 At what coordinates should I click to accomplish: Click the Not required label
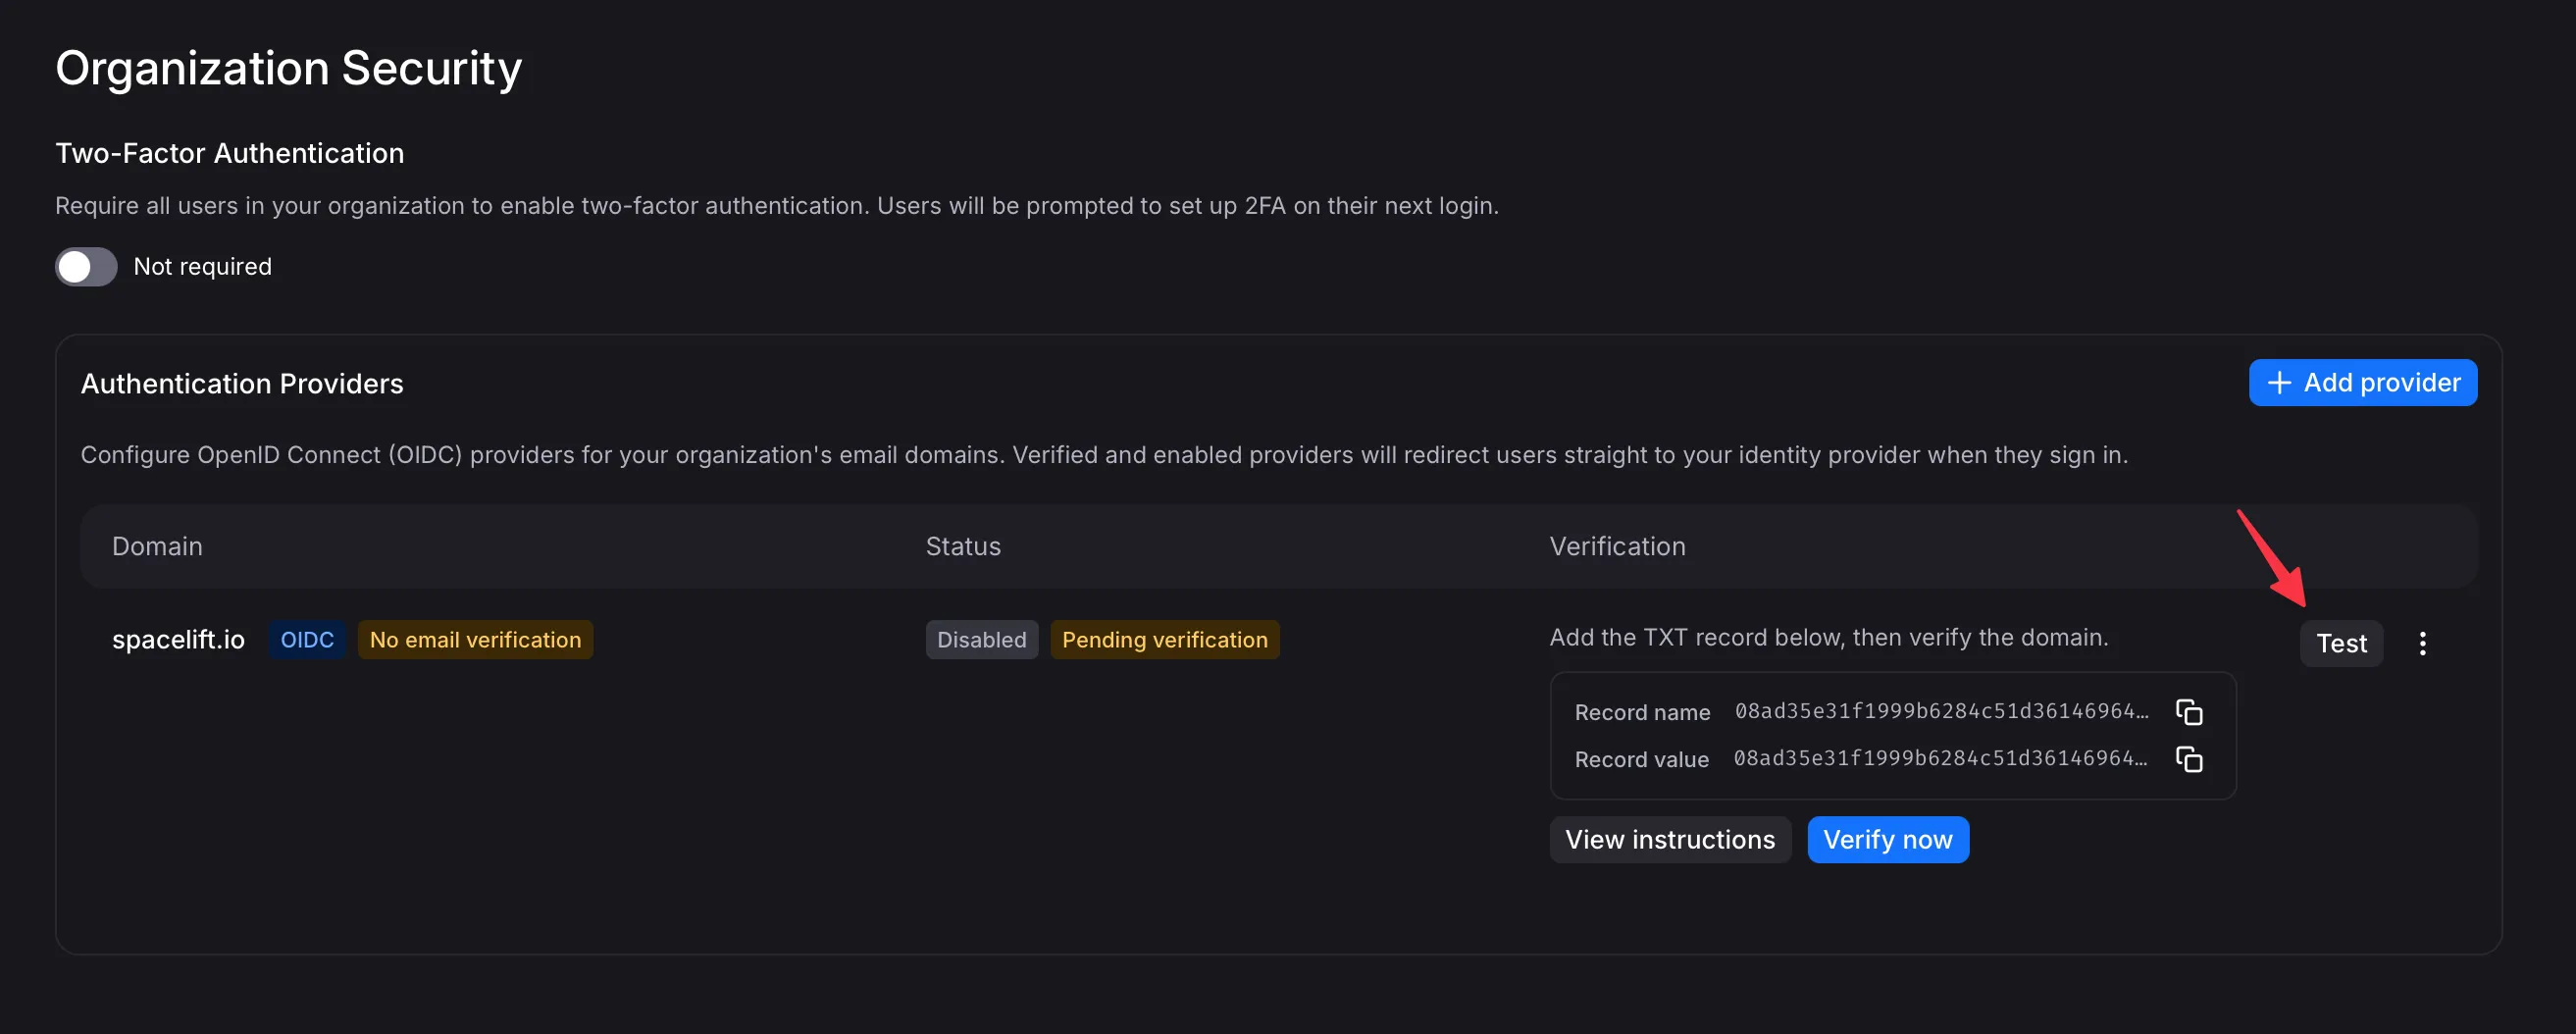point(202,267)
